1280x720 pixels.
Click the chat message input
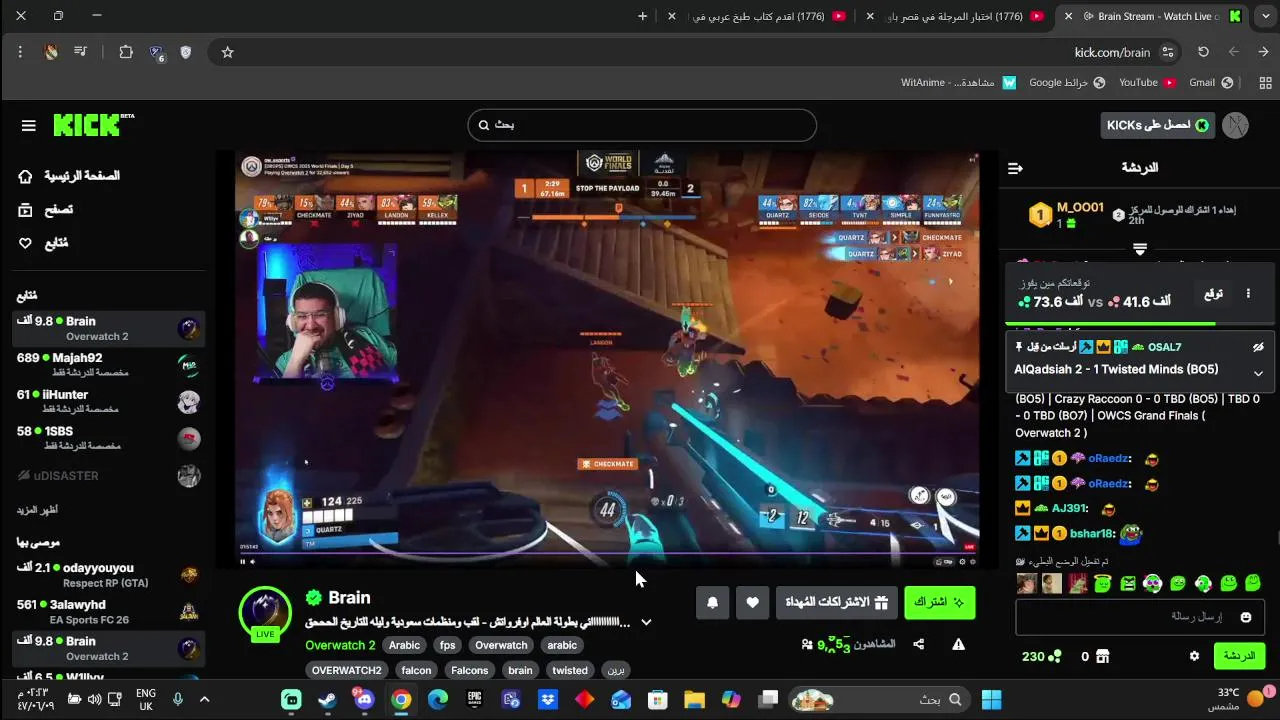(x=1139, y=618)
